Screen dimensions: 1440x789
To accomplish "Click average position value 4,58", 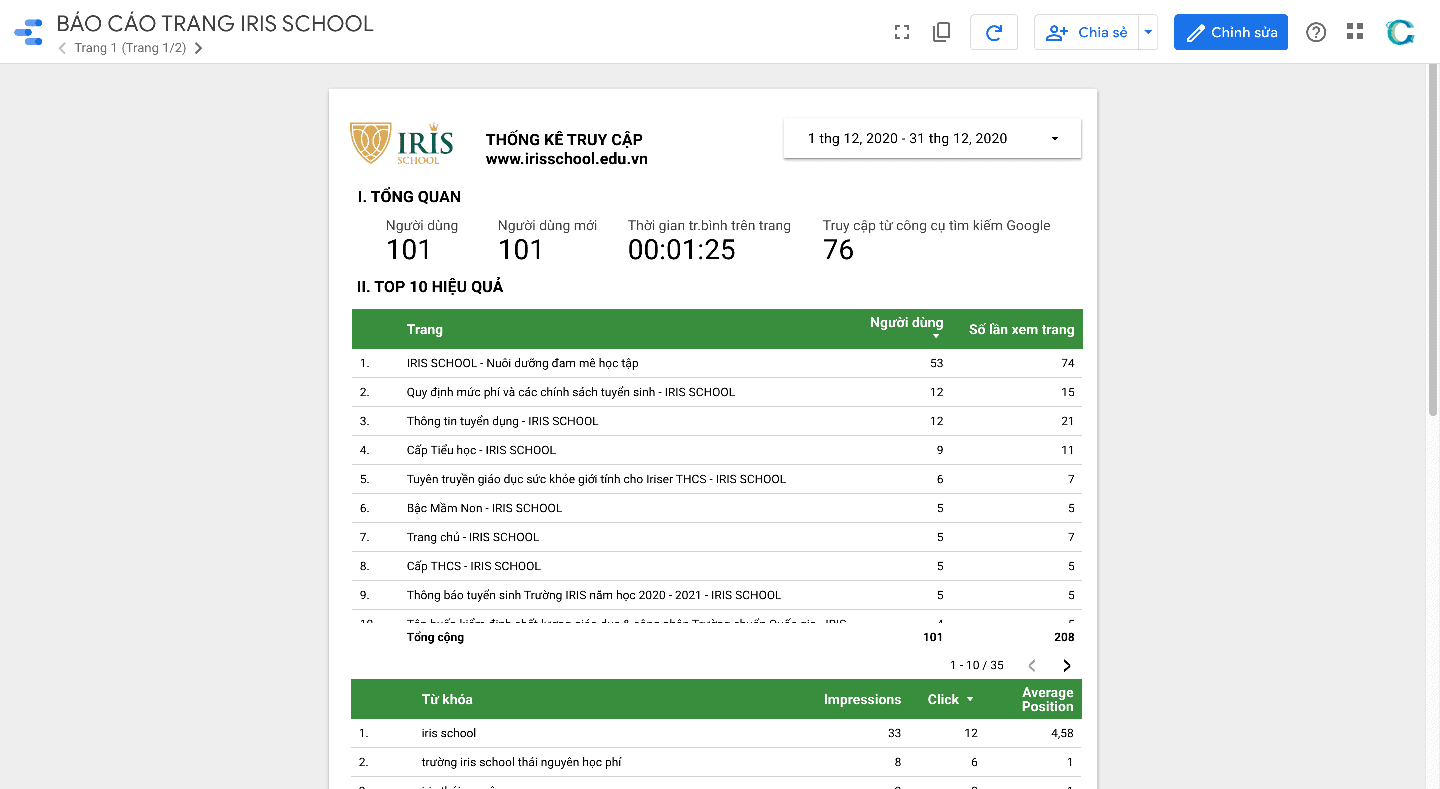I will click(1060, 733).
